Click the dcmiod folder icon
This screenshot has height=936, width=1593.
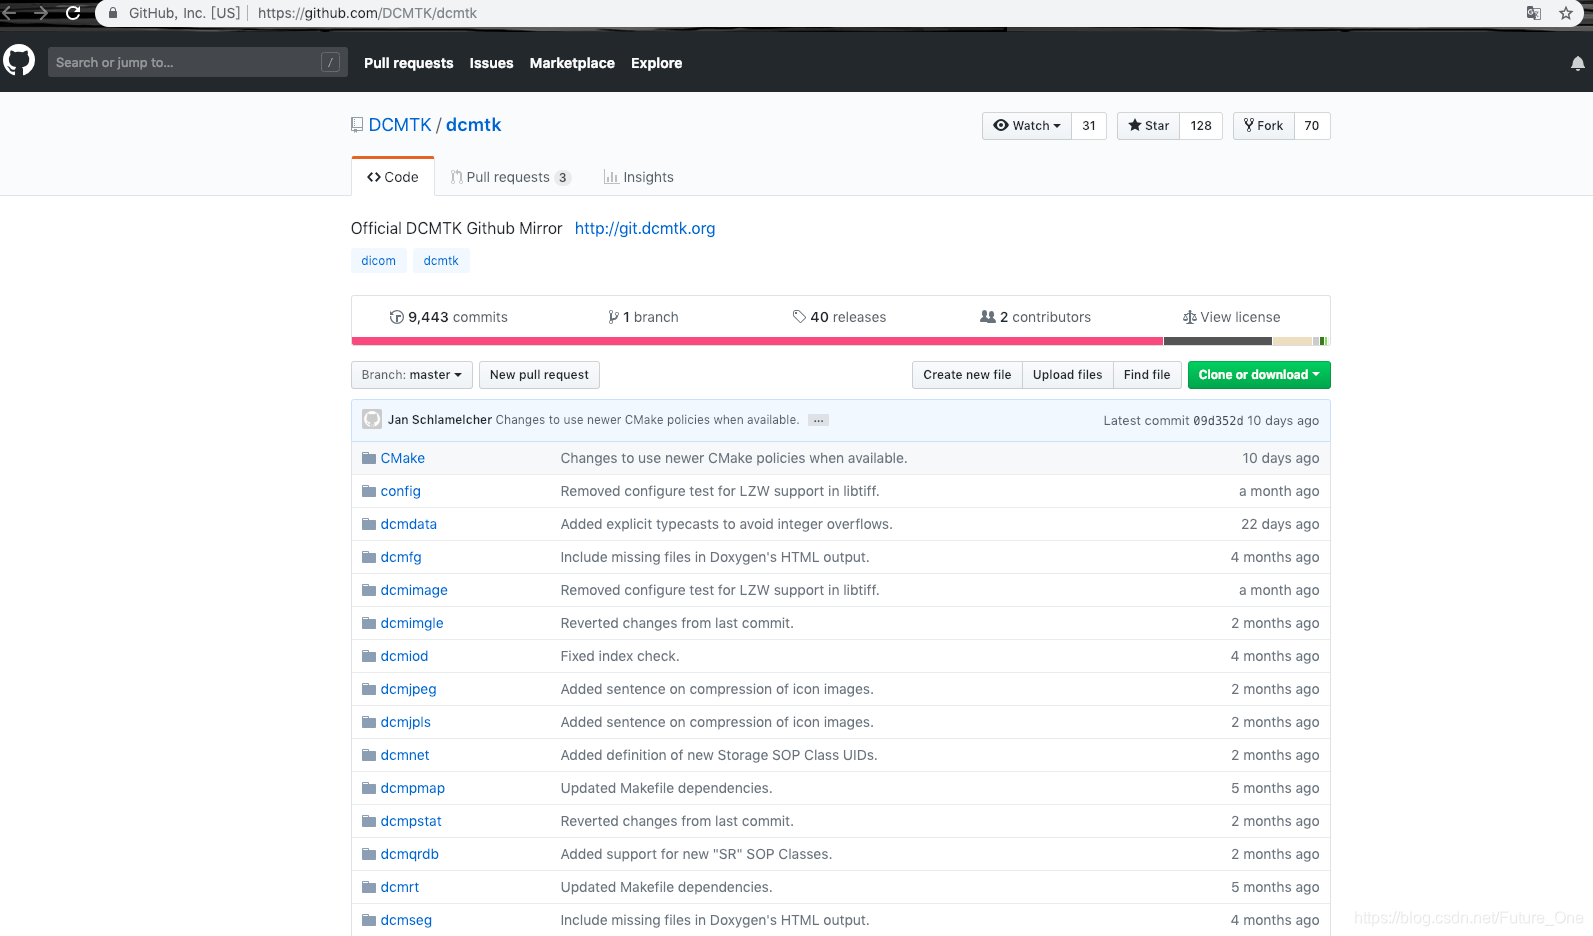pos(369,656)
